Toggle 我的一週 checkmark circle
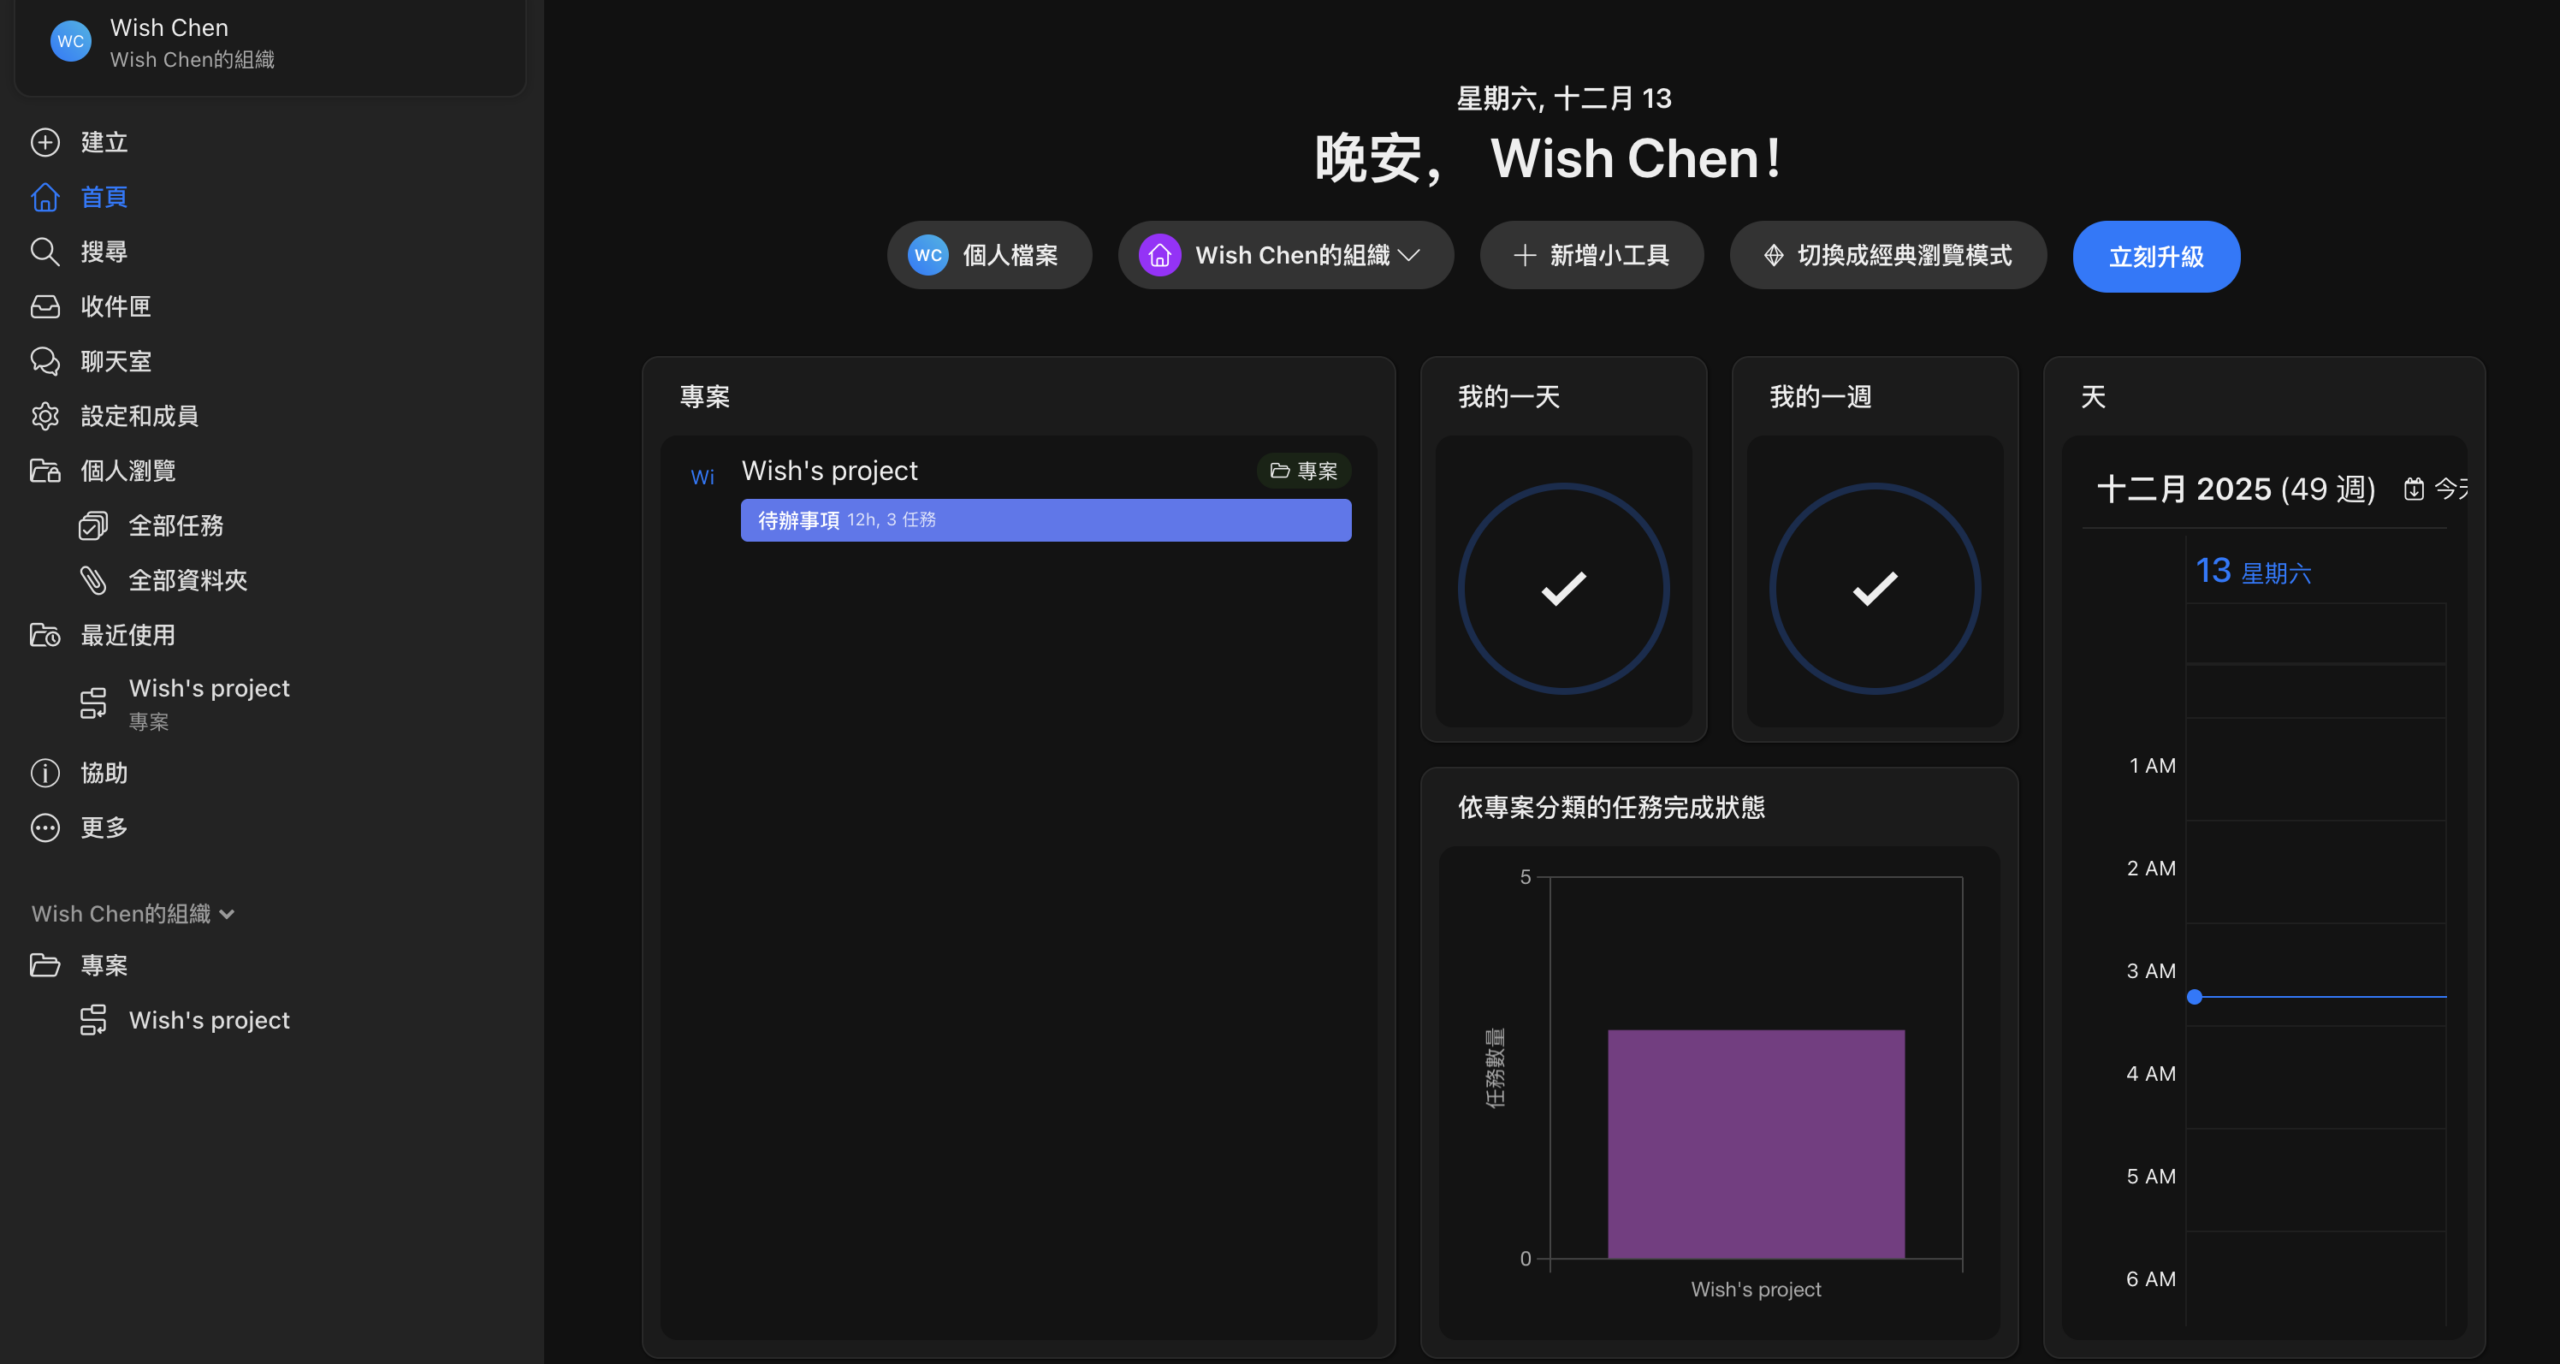Screen dimensions: 2560x1364 [x=1874, y=588]
